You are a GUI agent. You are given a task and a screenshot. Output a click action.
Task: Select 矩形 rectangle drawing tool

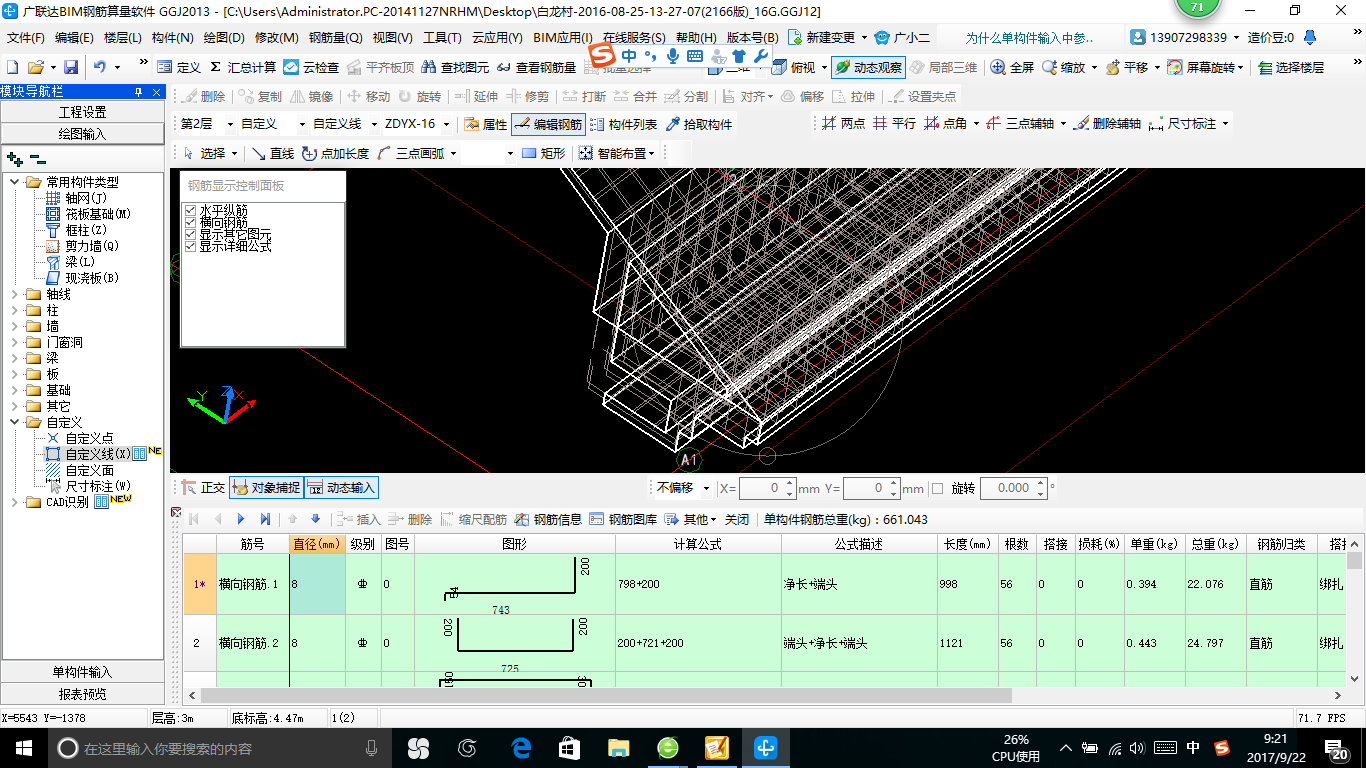[544, 153]
